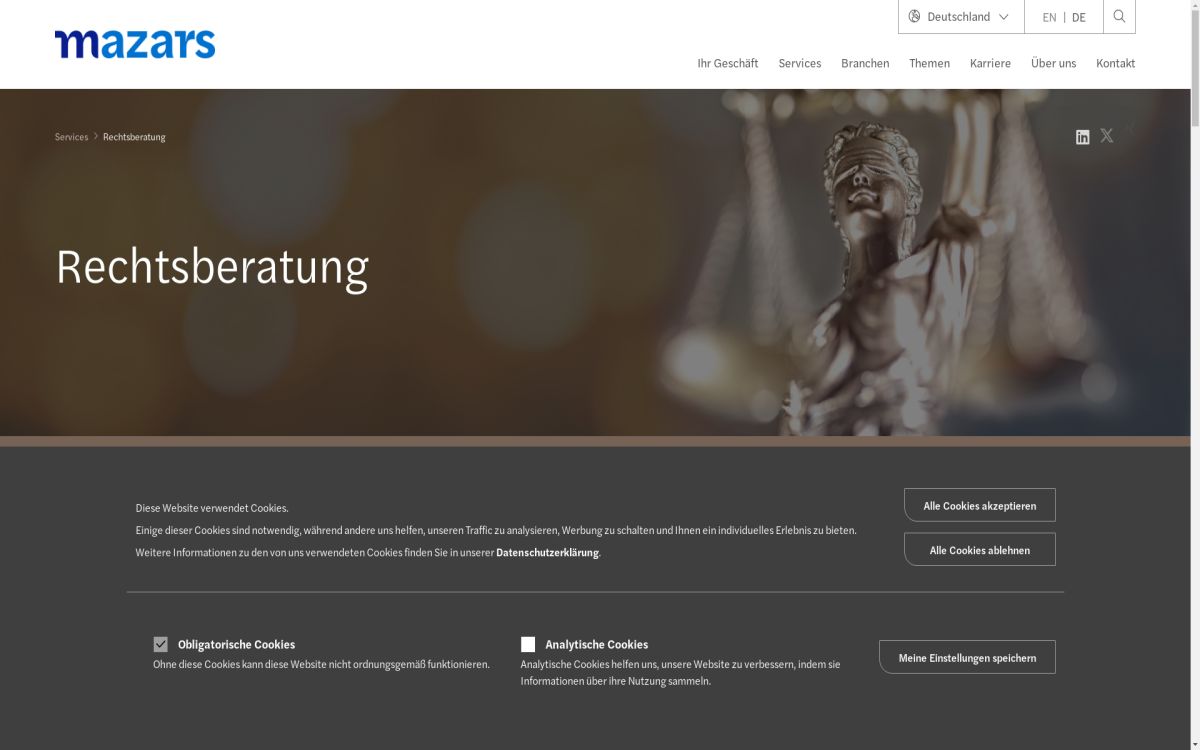The height and width of the screenshot is (750, 1200).
Task: Select the Themen menu item
Action: (x=930, y=63)
